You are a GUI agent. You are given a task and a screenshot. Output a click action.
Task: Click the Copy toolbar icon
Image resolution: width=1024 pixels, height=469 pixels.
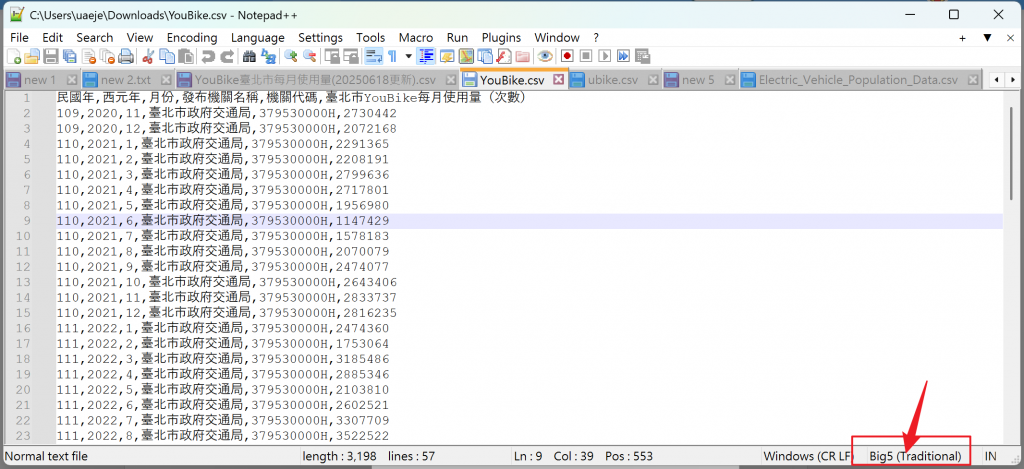[168, 56]
